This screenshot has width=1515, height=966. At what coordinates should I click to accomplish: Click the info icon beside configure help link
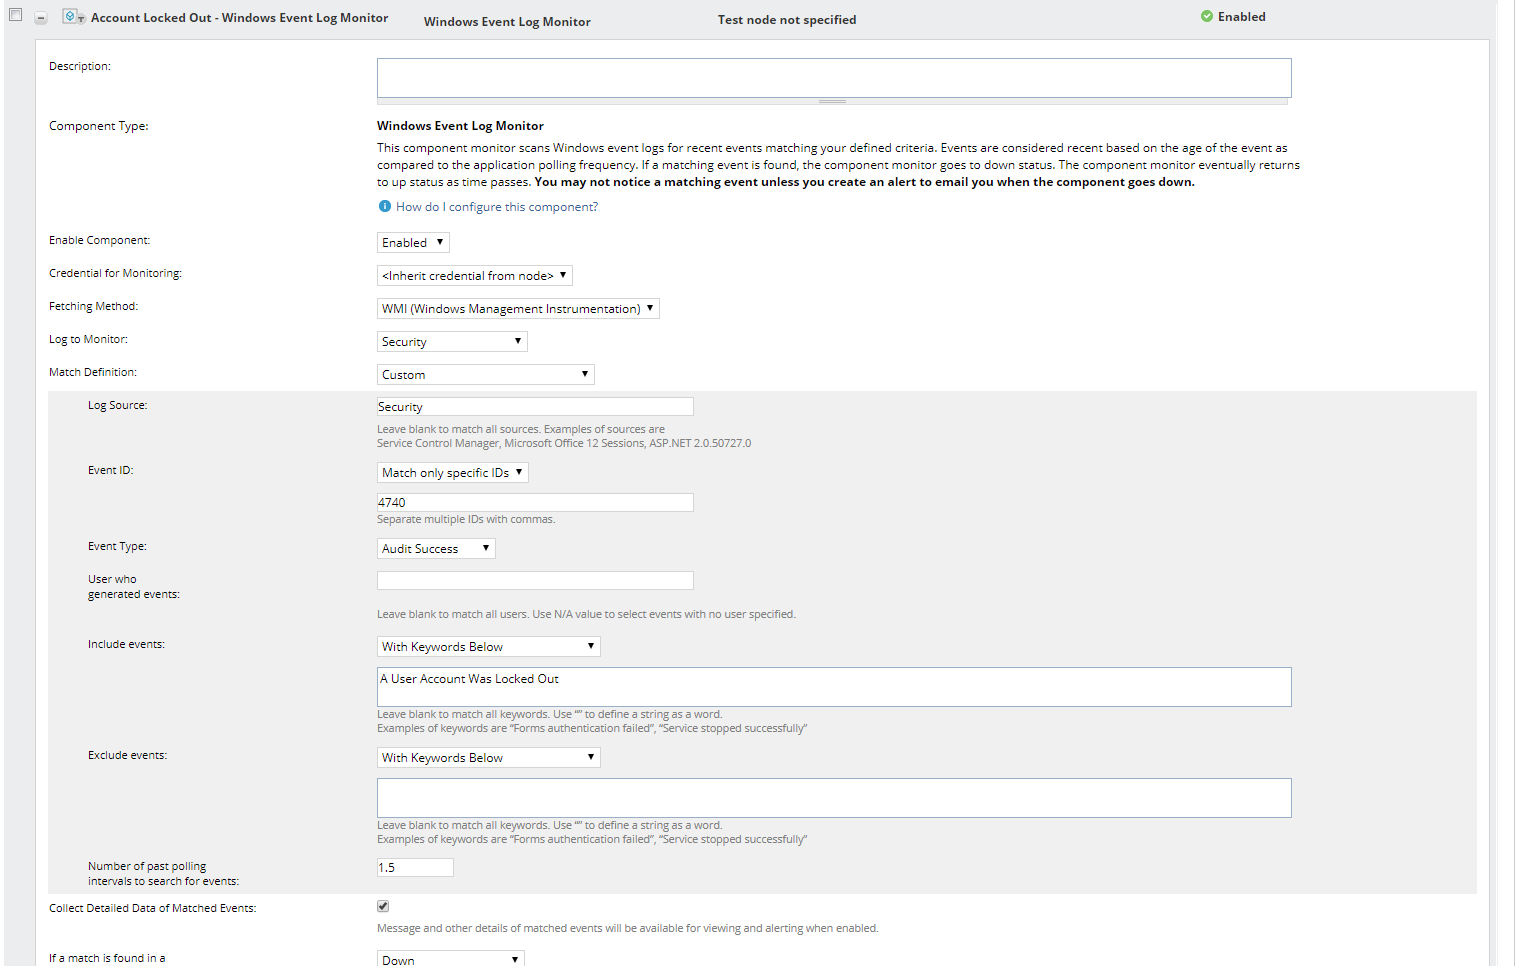pos(385,207)
